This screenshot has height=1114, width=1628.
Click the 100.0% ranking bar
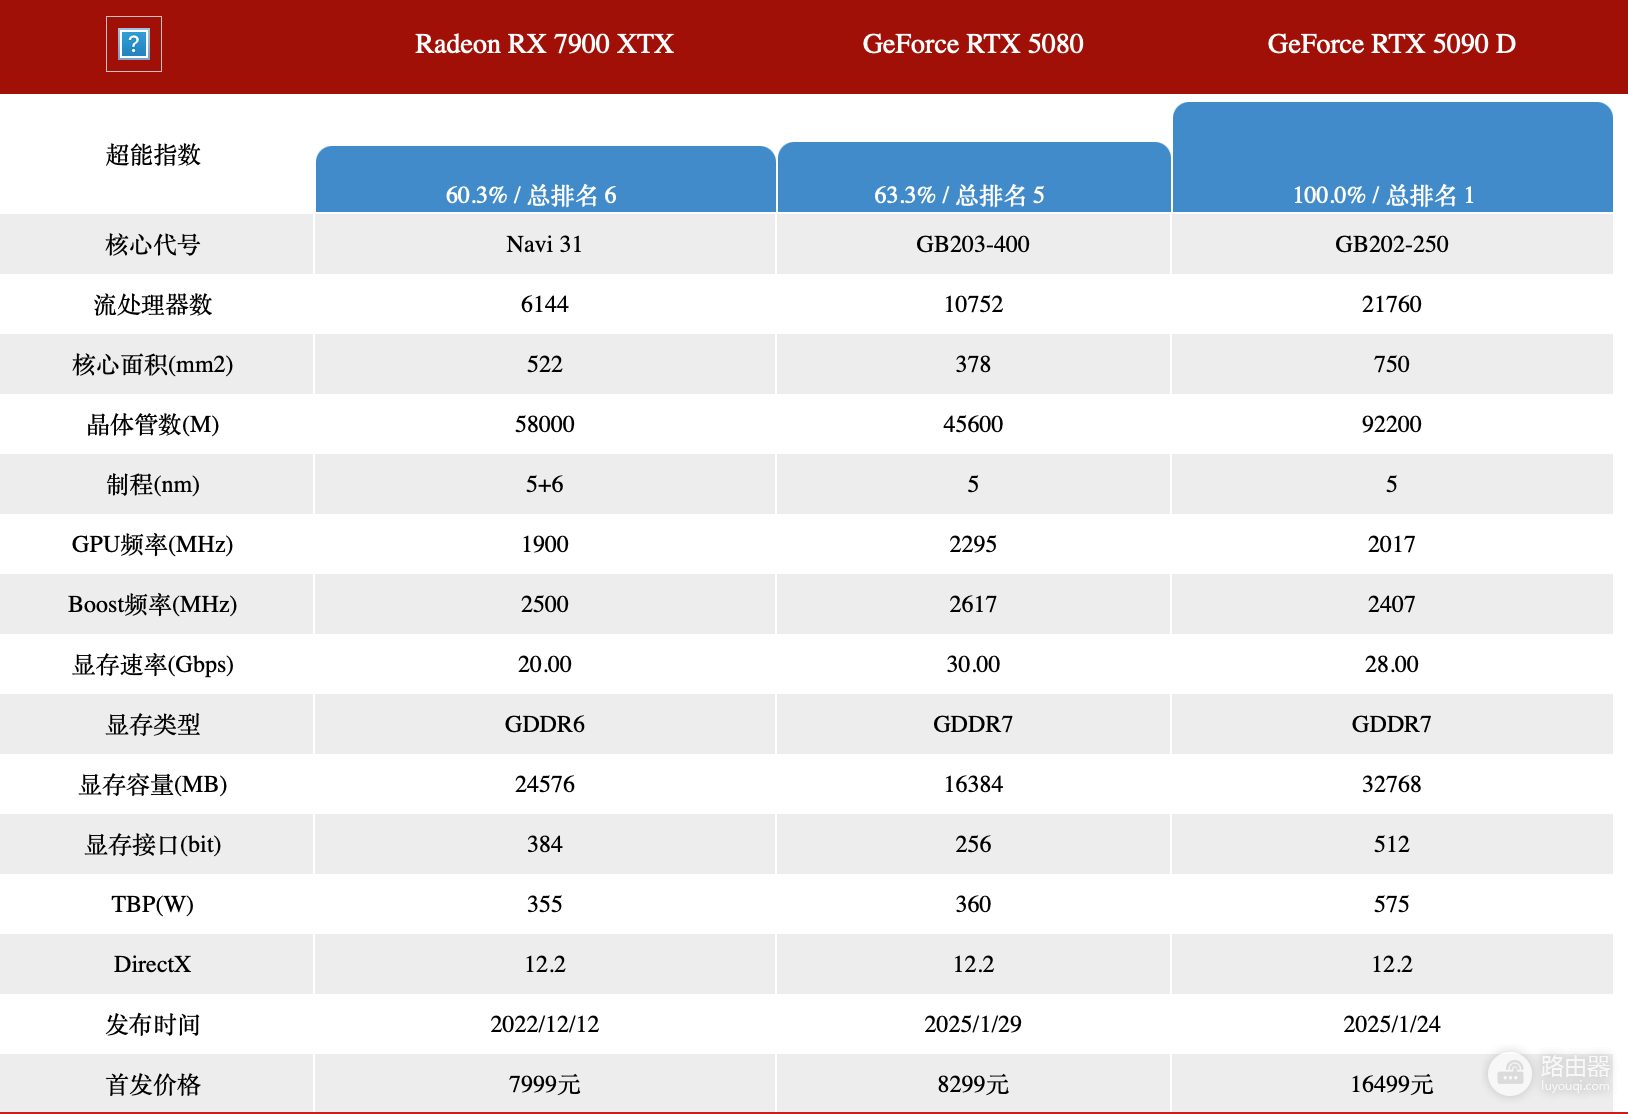(x=1392, y=157)
